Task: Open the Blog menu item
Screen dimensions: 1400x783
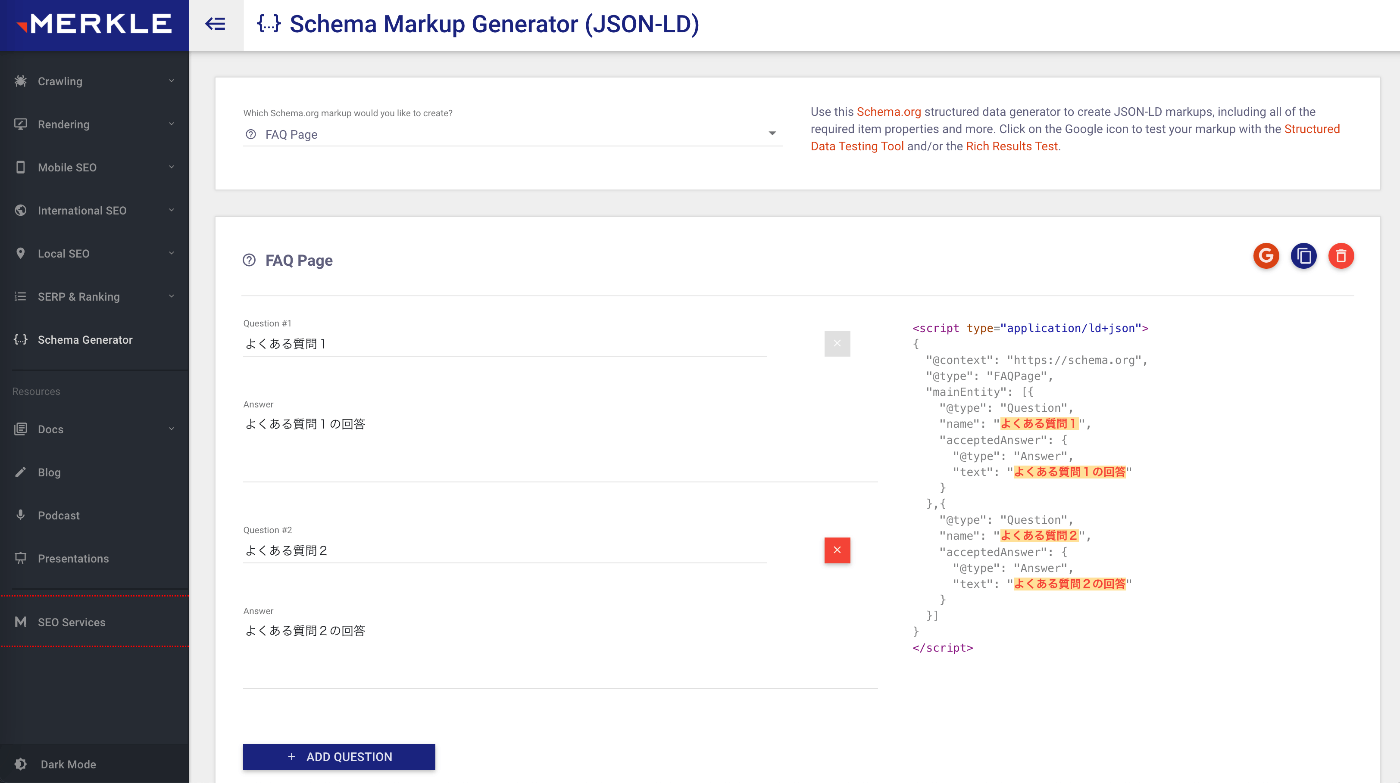Action: 94,472
